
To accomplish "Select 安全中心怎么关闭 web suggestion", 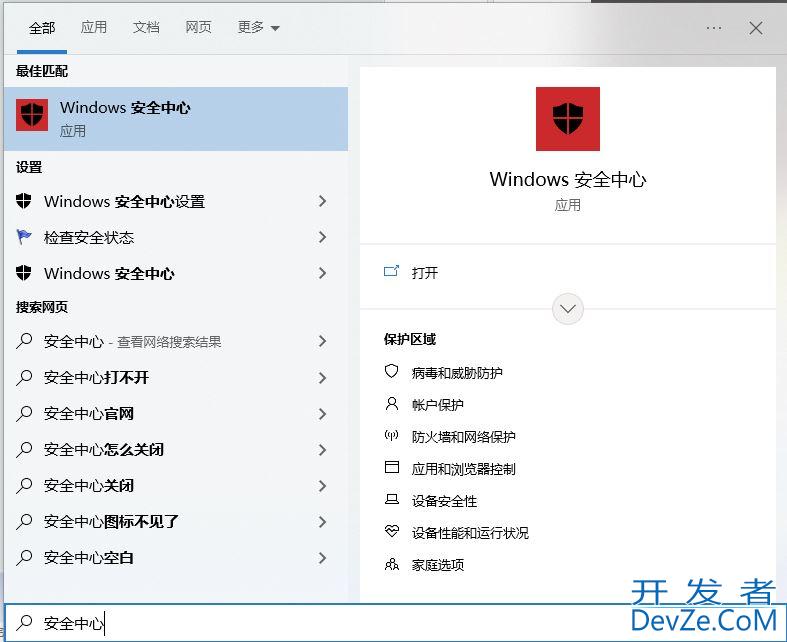I will 176,450.
